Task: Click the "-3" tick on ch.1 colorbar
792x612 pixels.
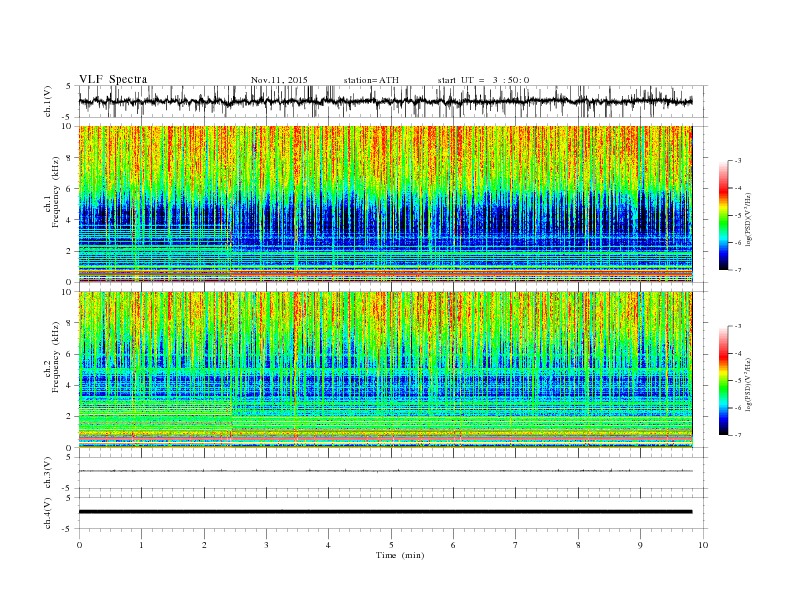Action: pyautogui.click(x=738, y=161)
